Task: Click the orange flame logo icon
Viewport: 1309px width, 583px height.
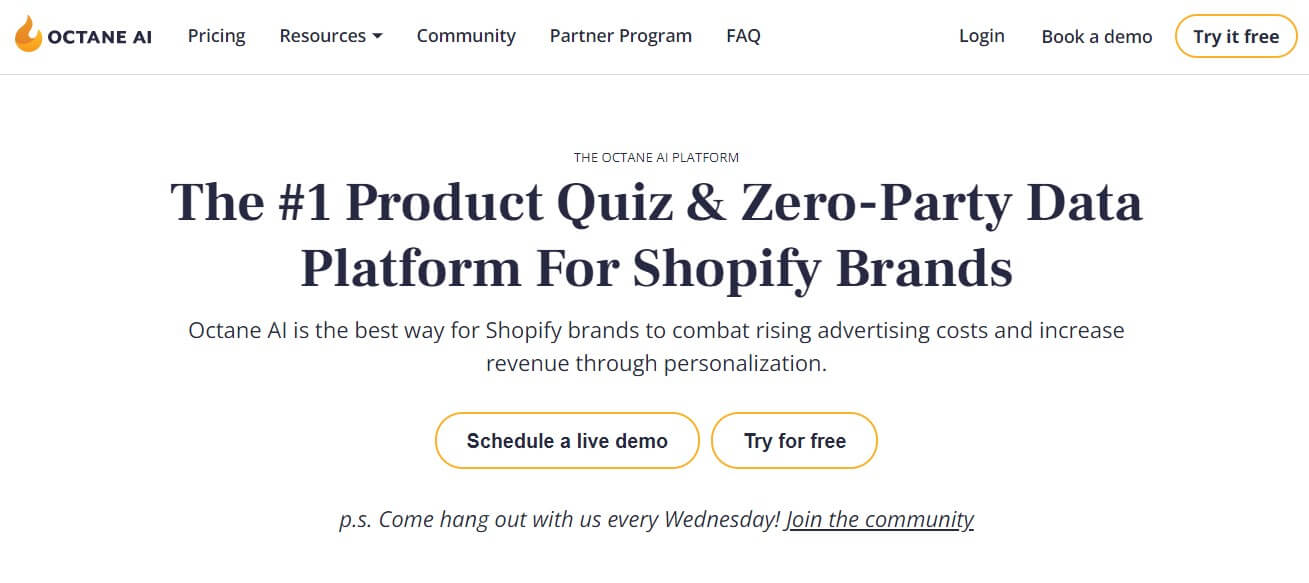Action: (28, 35)
